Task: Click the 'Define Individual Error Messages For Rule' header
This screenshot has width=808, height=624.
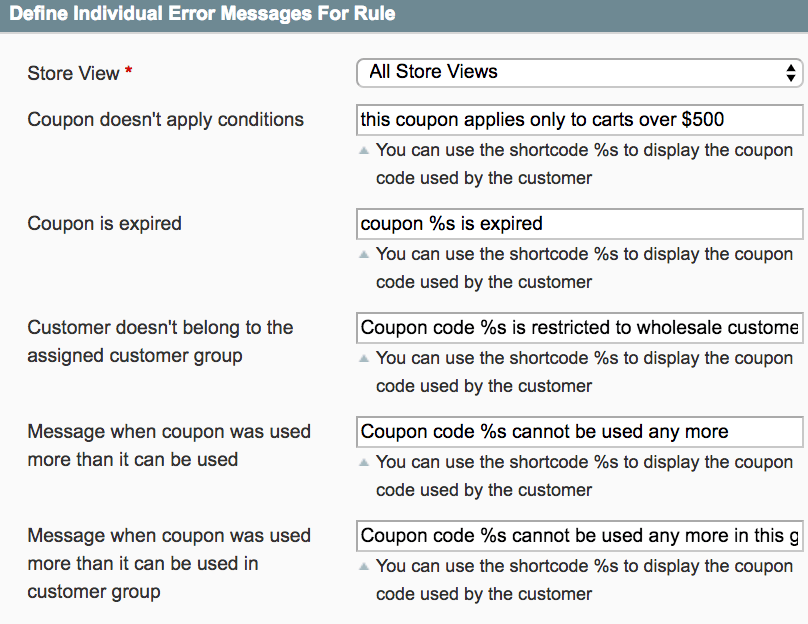Action: pyautogui.click(x=202, y=14)
